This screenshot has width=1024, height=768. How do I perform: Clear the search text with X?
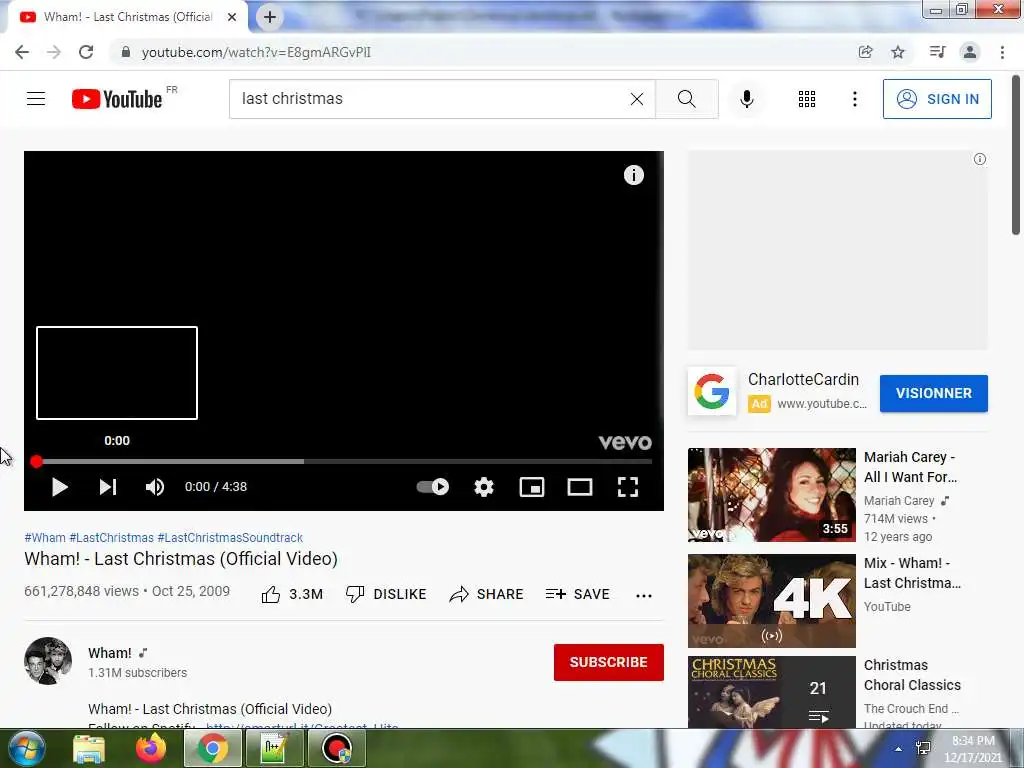[637, 99]
